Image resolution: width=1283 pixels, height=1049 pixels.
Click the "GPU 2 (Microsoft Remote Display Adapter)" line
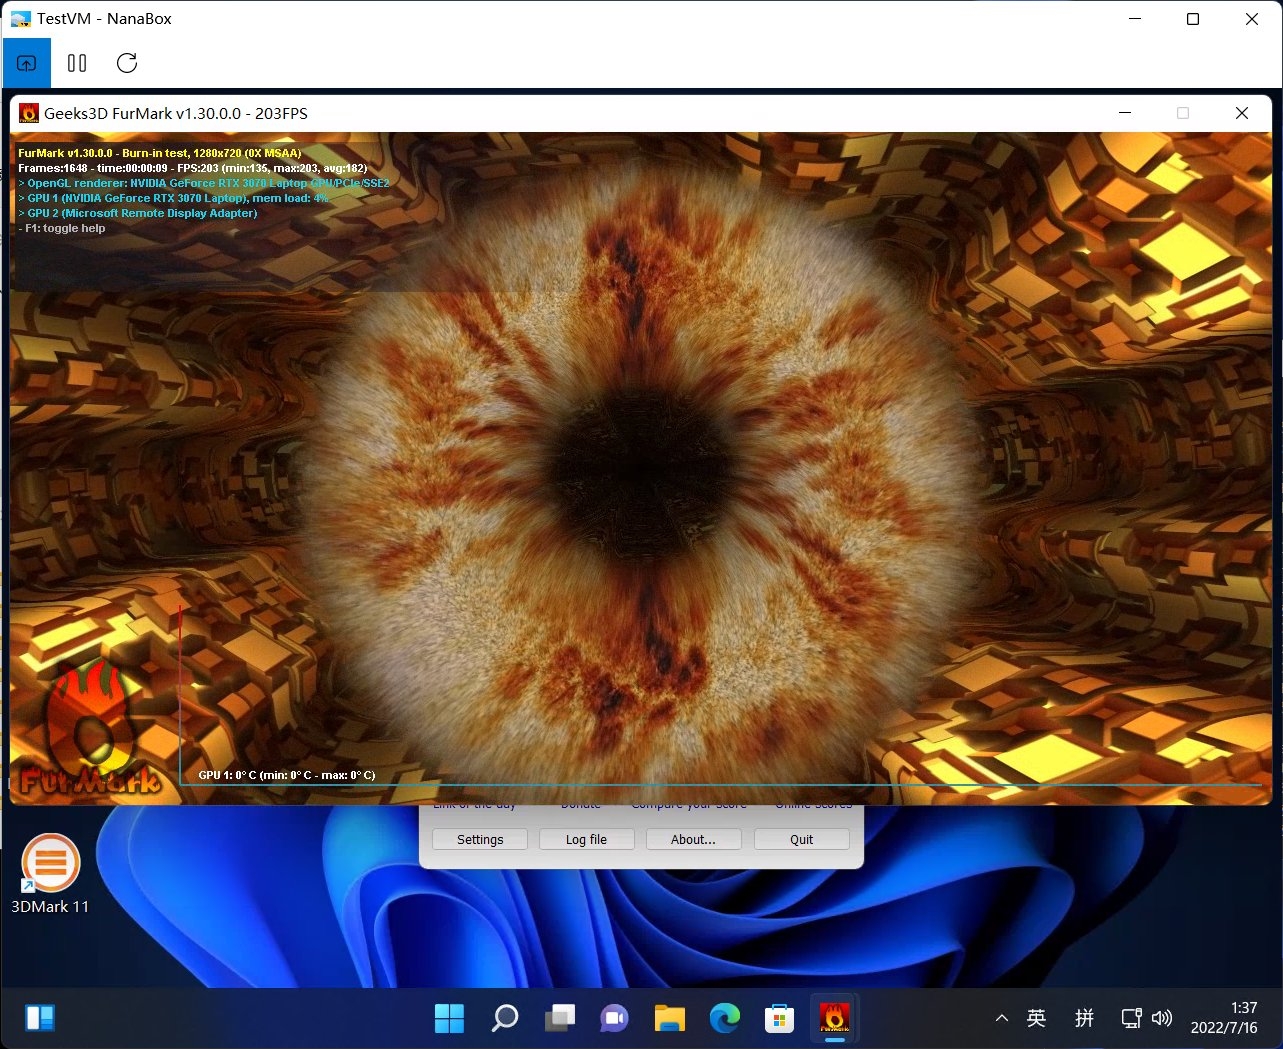click(138, 213)
